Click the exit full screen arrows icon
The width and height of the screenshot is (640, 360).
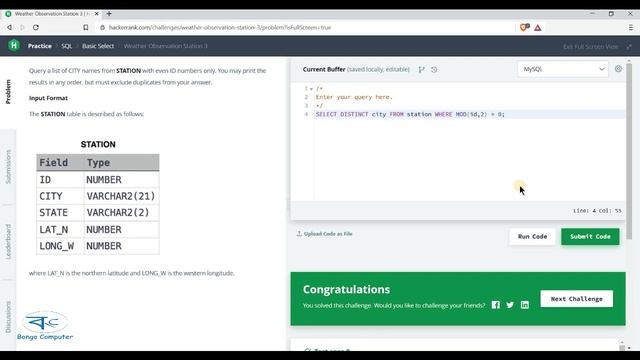pyautogui.click(x=629, y=47)
